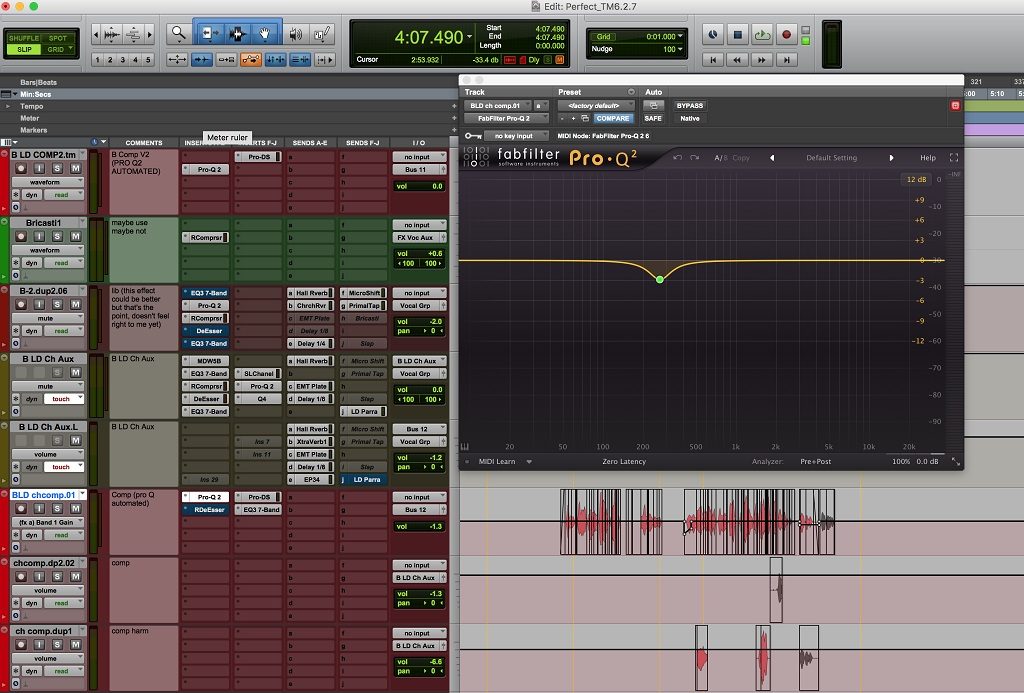Click Go to End transport button
1024x693 pixels.
[x=786, y=59]
